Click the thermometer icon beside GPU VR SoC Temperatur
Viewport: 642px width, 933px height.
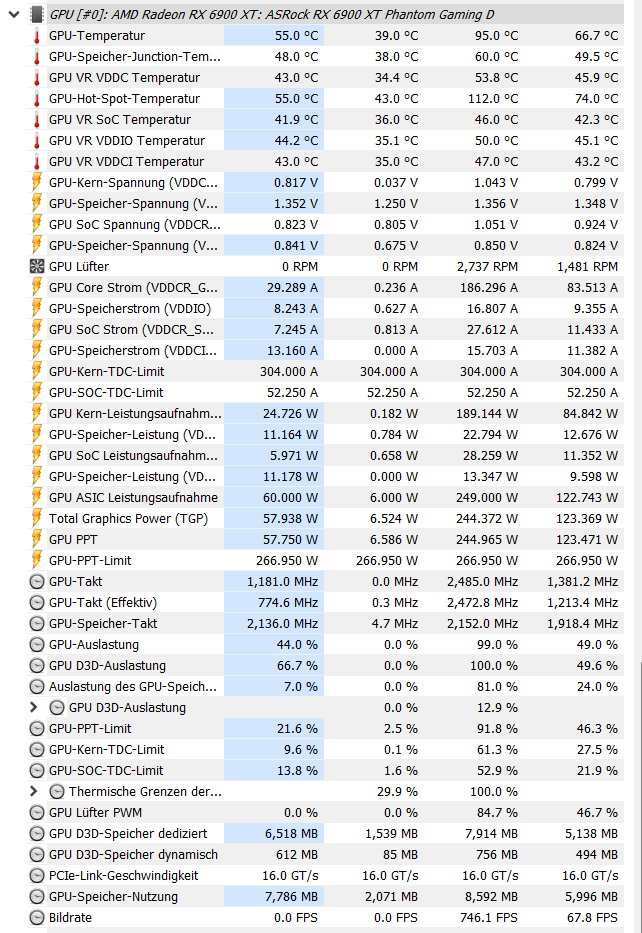click(37, 120)
